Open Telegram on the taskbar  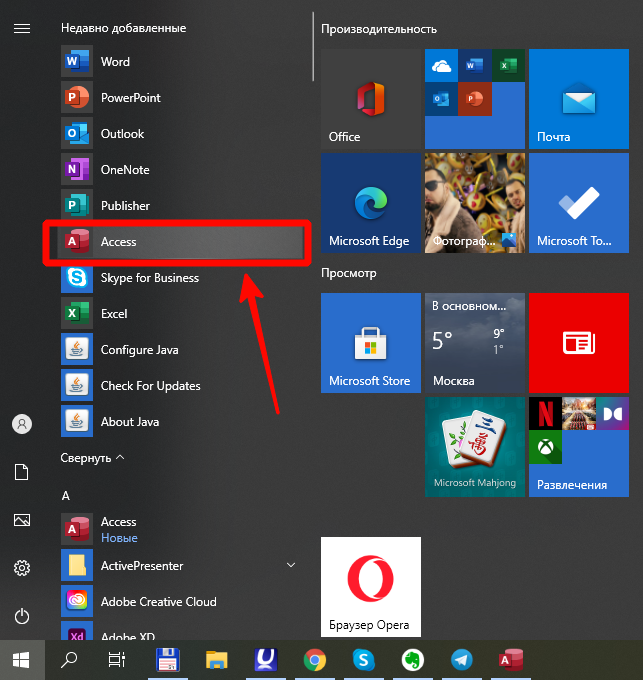(x=461, y=660)
